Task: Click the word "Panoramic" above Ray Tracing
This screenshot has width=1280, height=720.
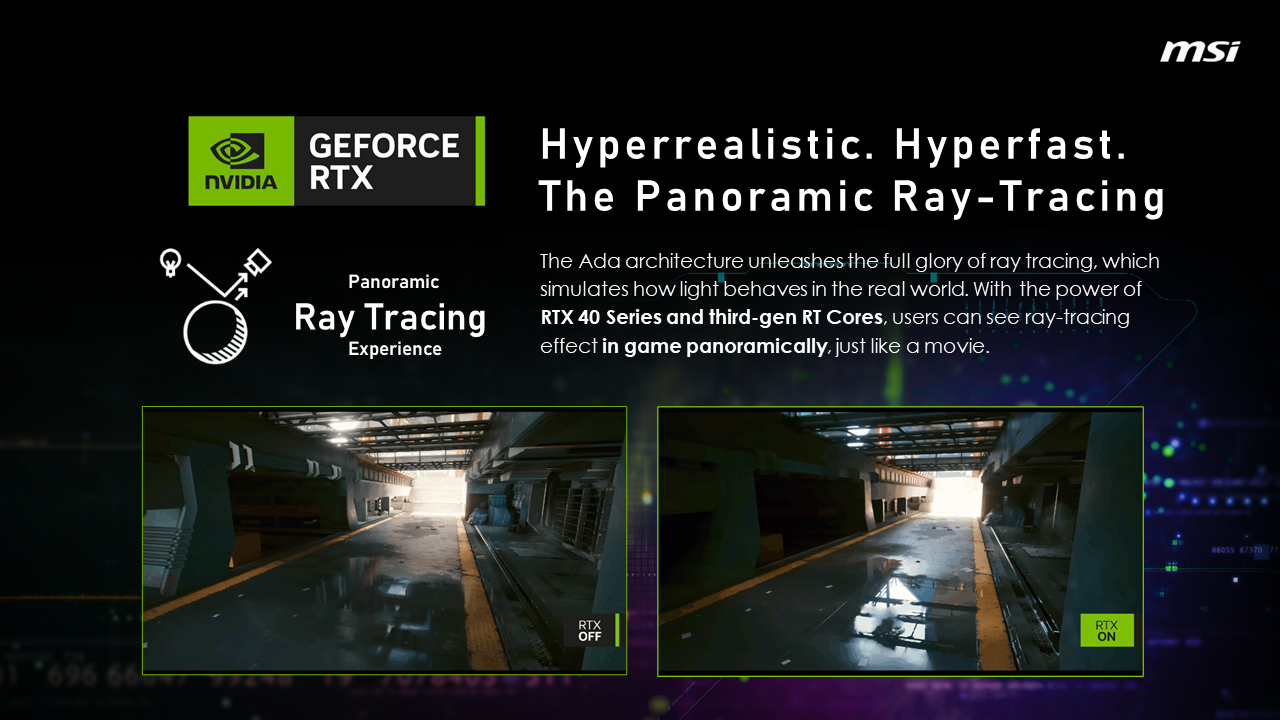Action: pyautogui.click(x=394, y=282)
